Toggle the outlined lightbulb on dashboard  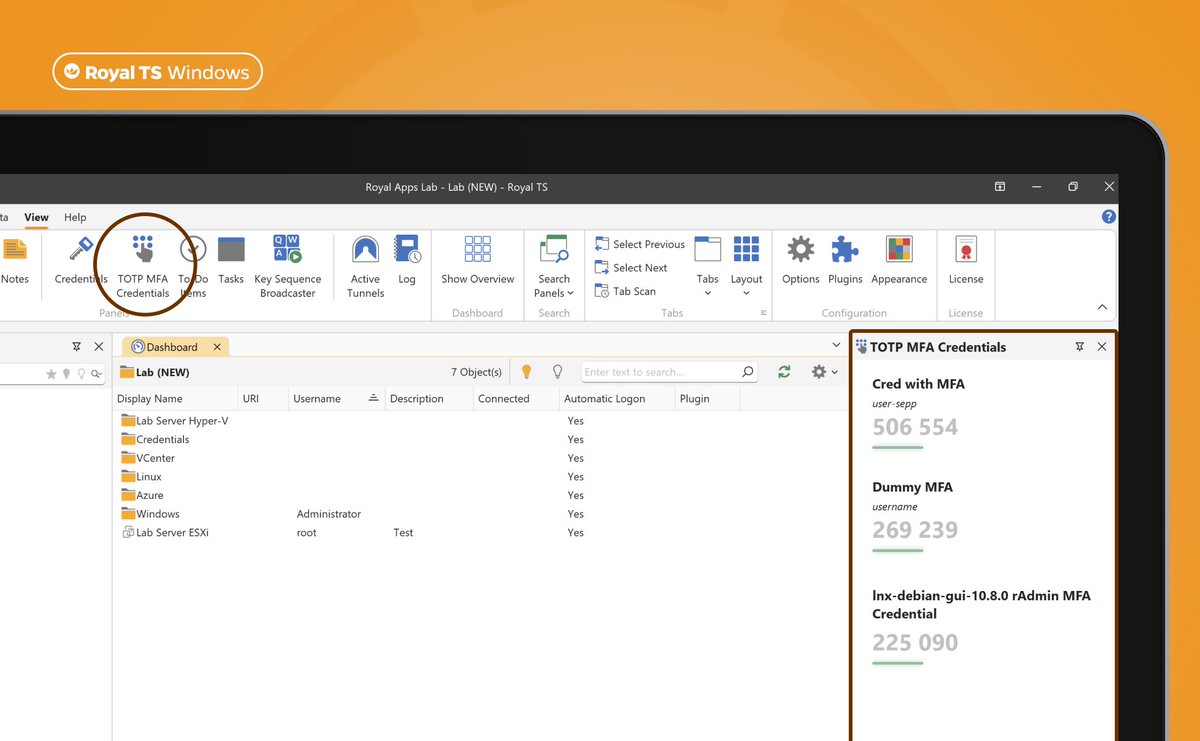pos(558,372)
